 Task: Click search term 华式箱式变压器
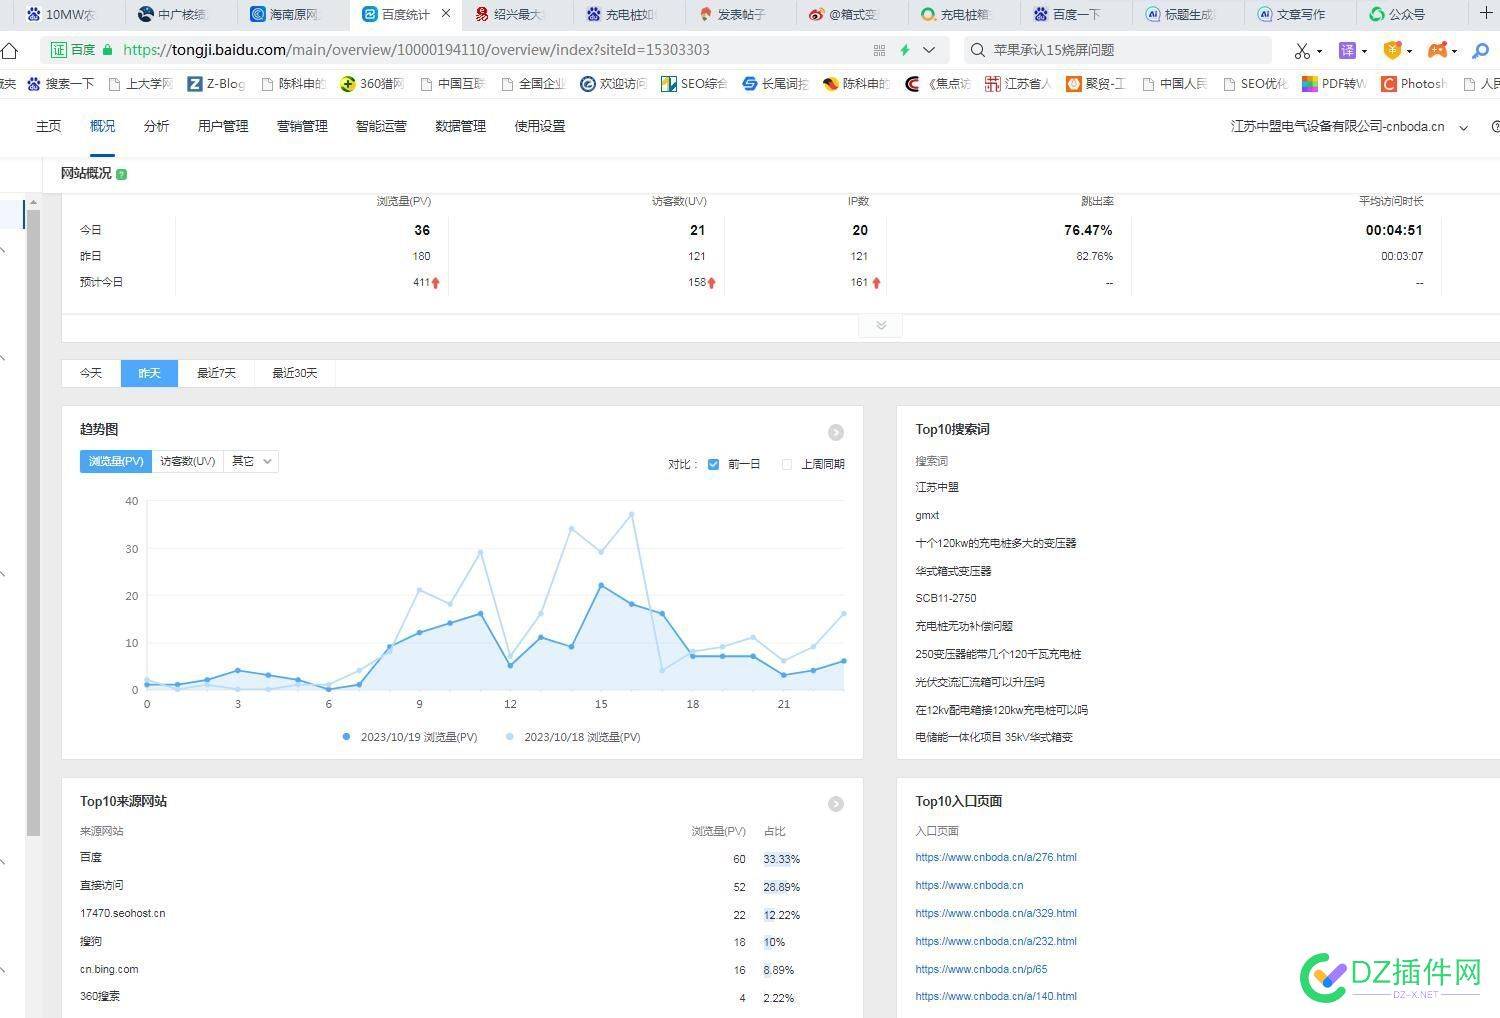point(953,571)
